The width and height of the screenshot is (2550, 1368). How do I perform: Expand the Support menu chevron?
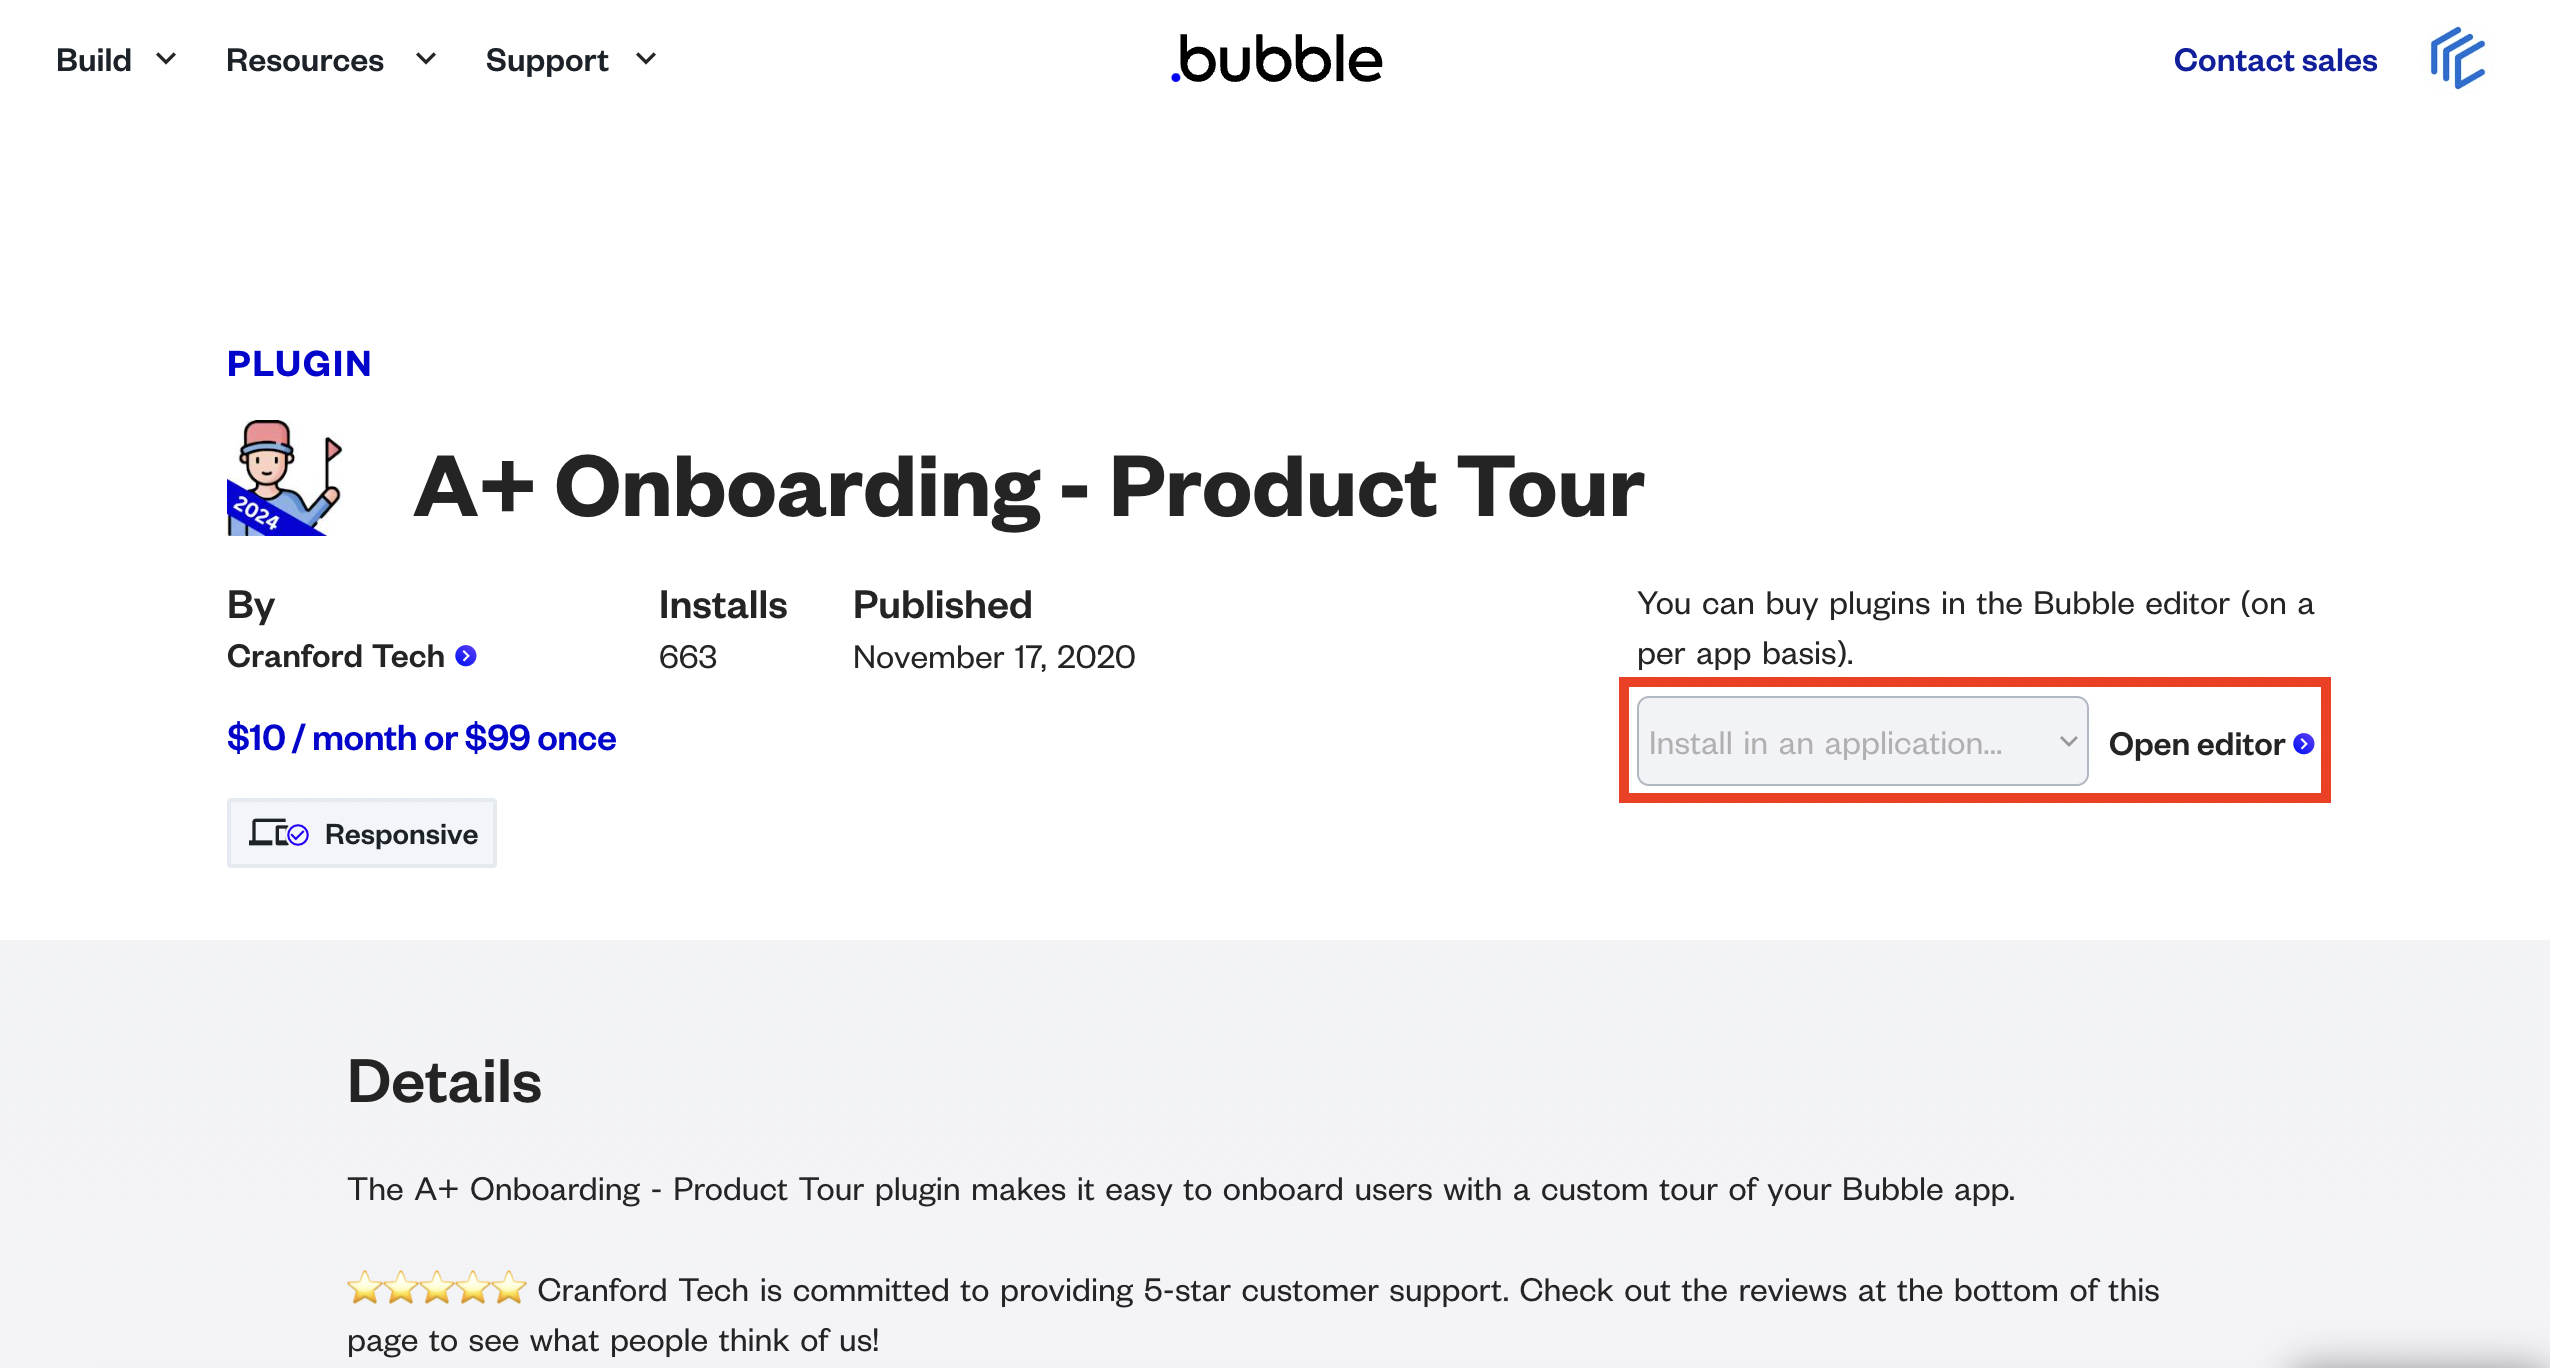[646, 59]
